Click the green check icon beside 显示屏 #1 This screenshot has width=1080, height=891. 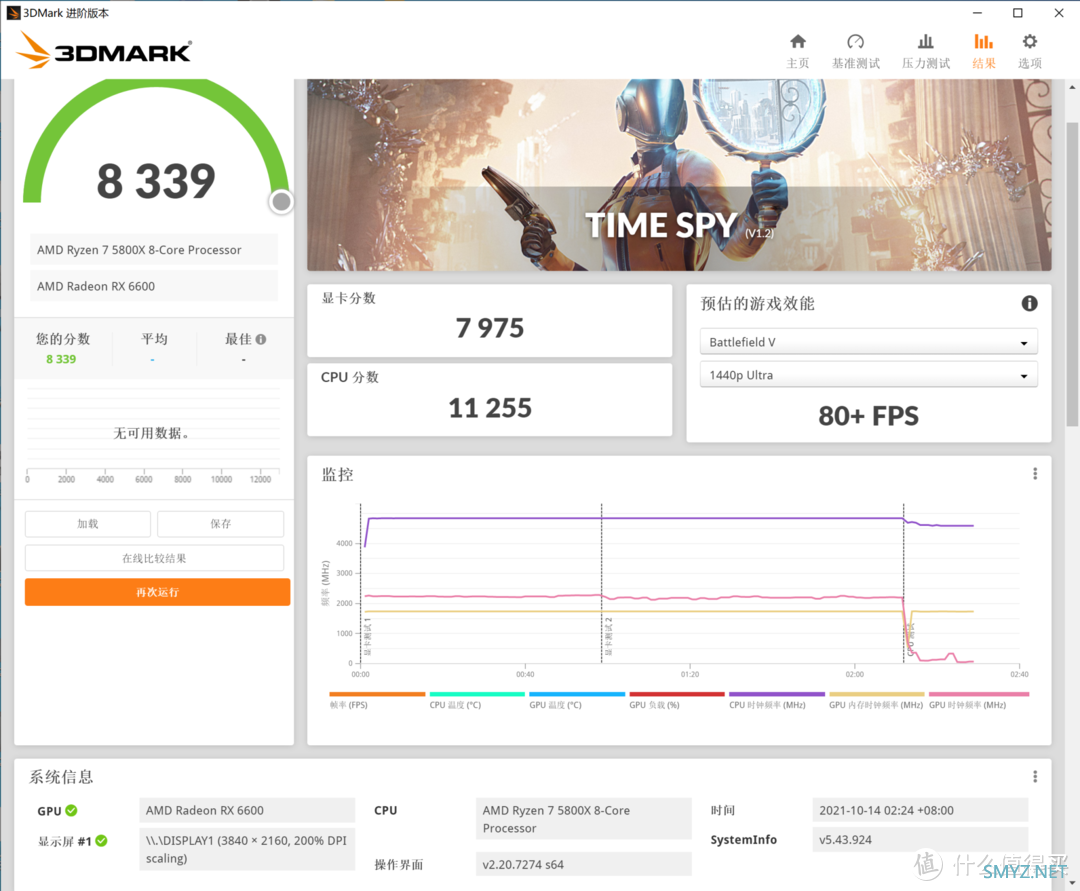pyautogui.click(x=101, y=841)
